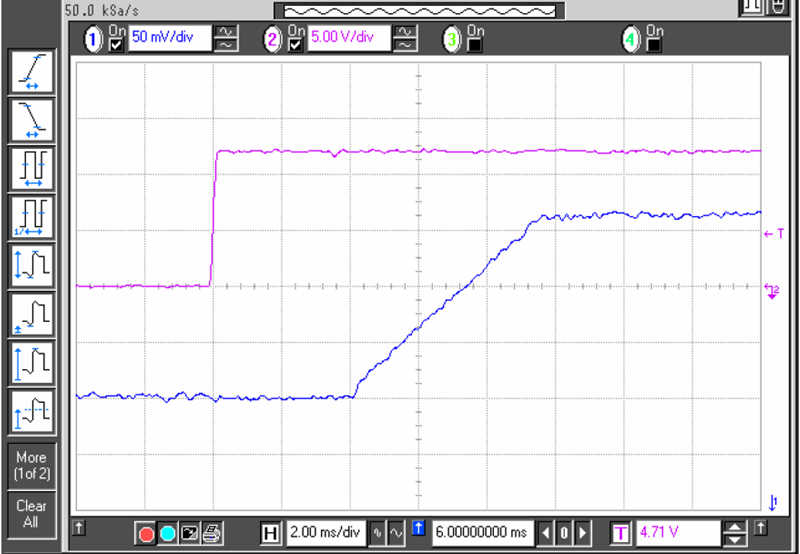
Task: Click the cyan Run acquisition button
Action: tap(167, 534)
